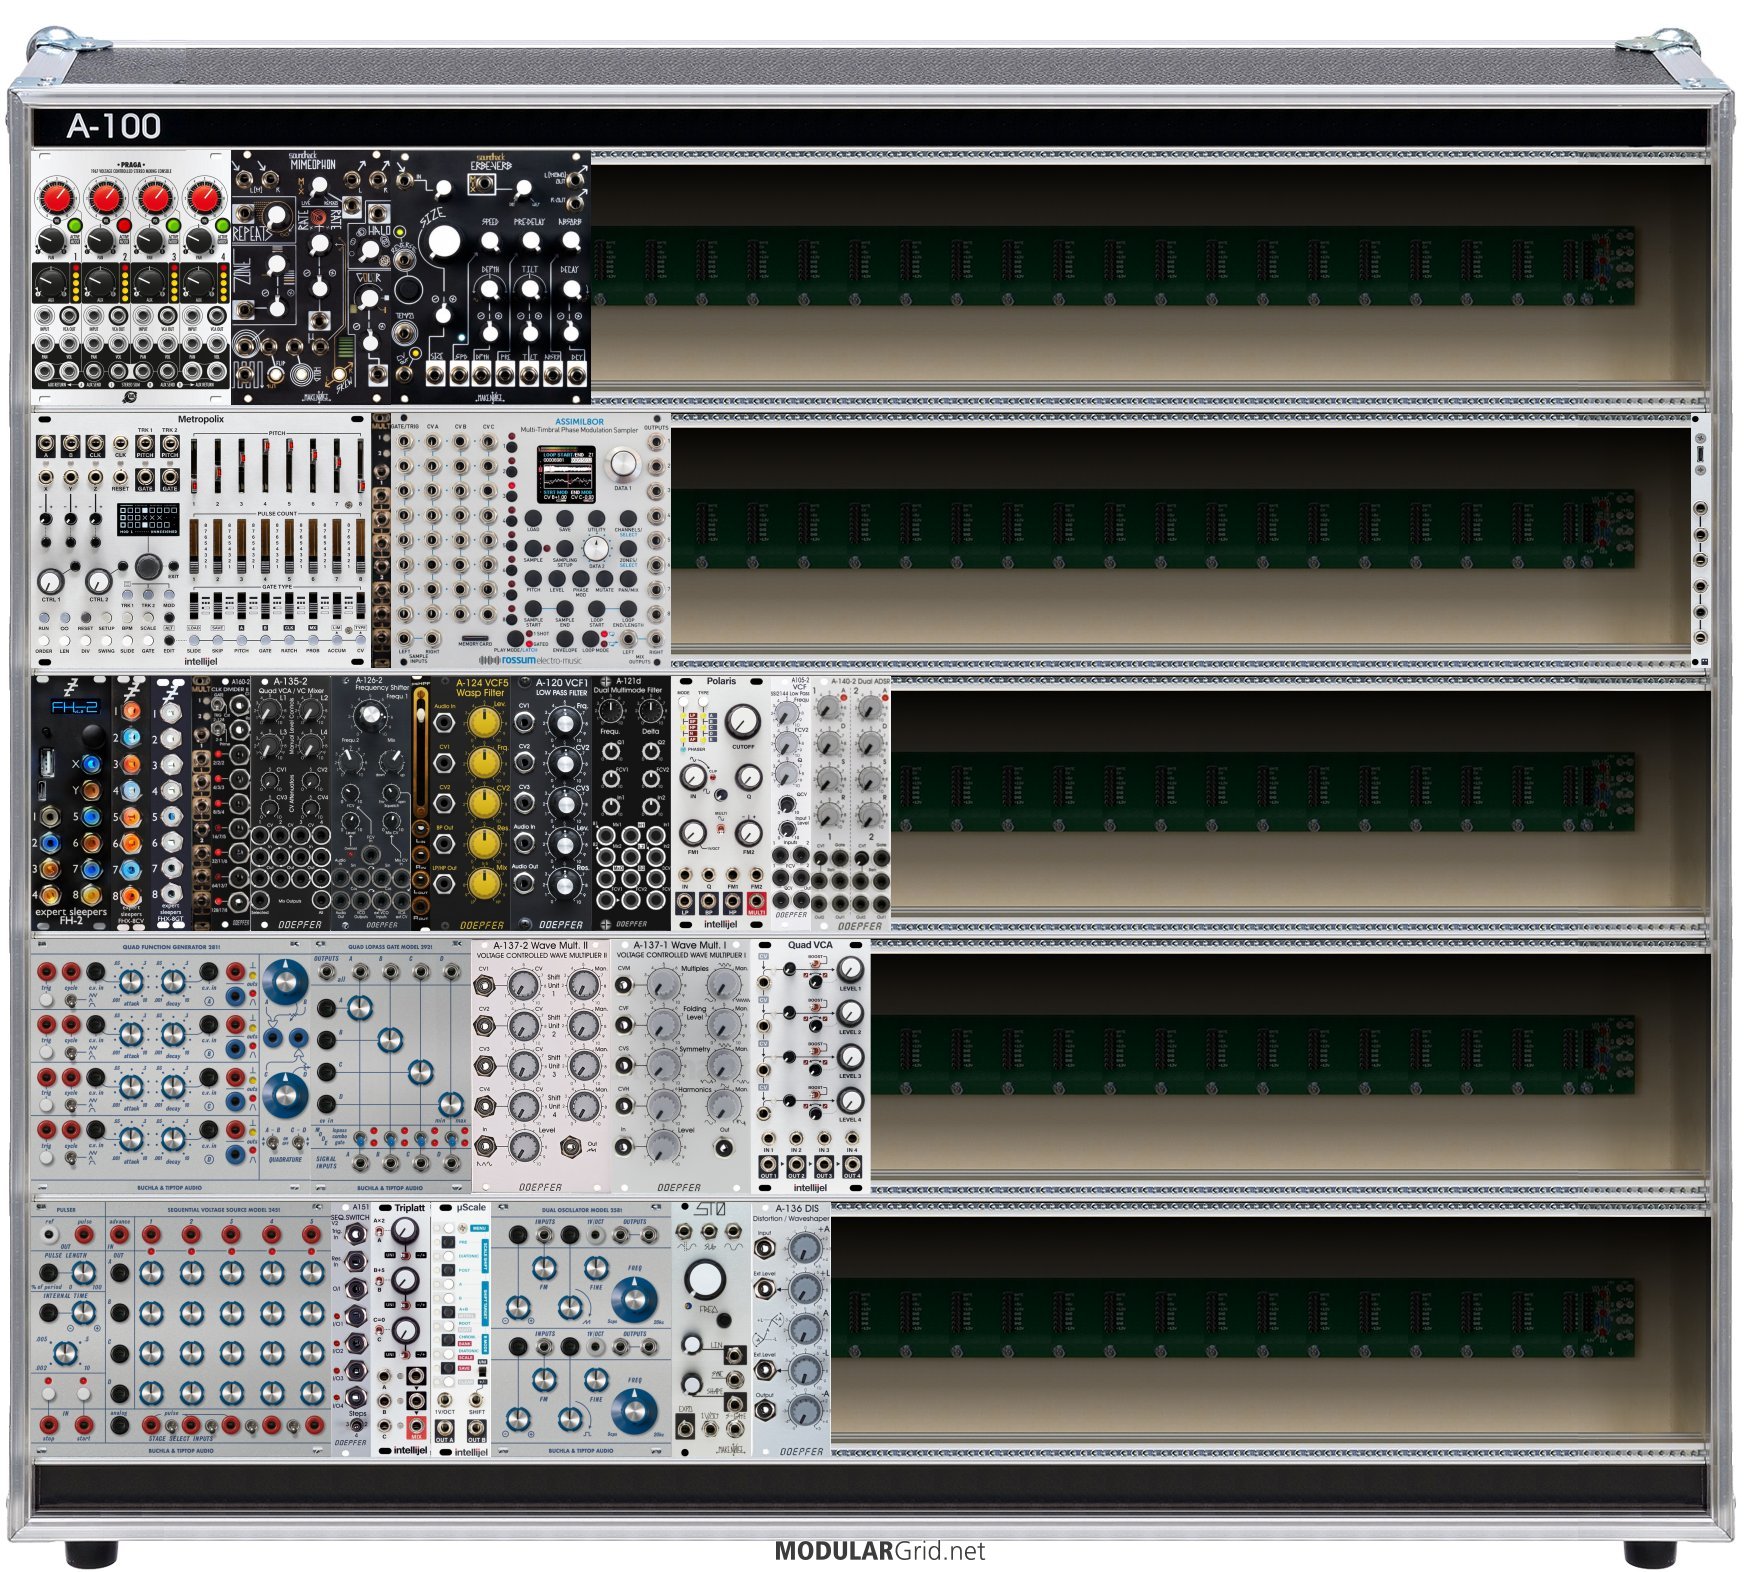Viewport: 1762px width, 1572px height.
Task: Click the IN 1 jack on Quad VCA
Action: pyautogui.click(x=768, y=1138)
